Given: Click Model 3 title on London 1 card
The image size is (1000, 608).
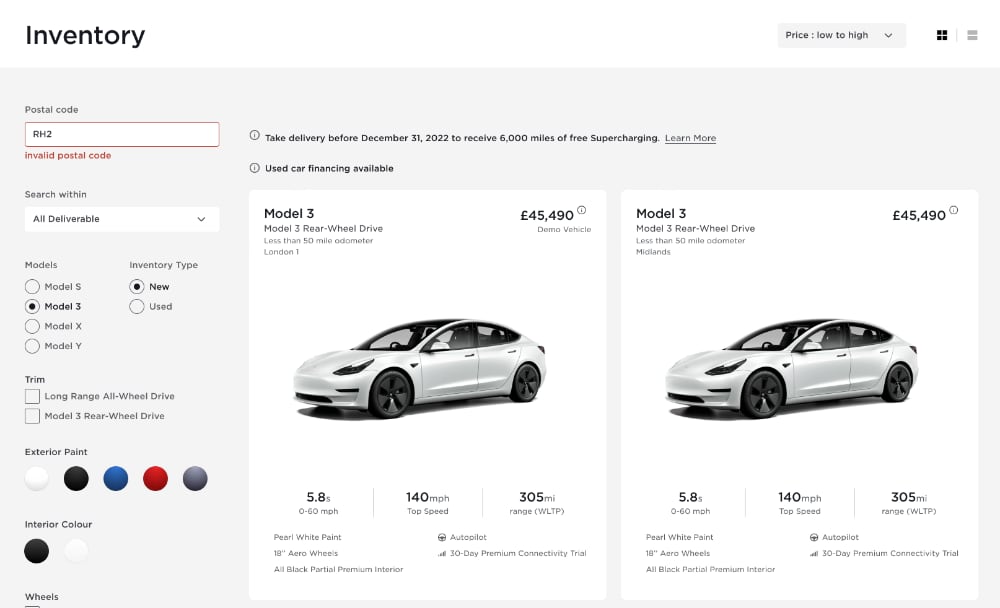Looking at the screenshot, I should click(x=289, y=214).
